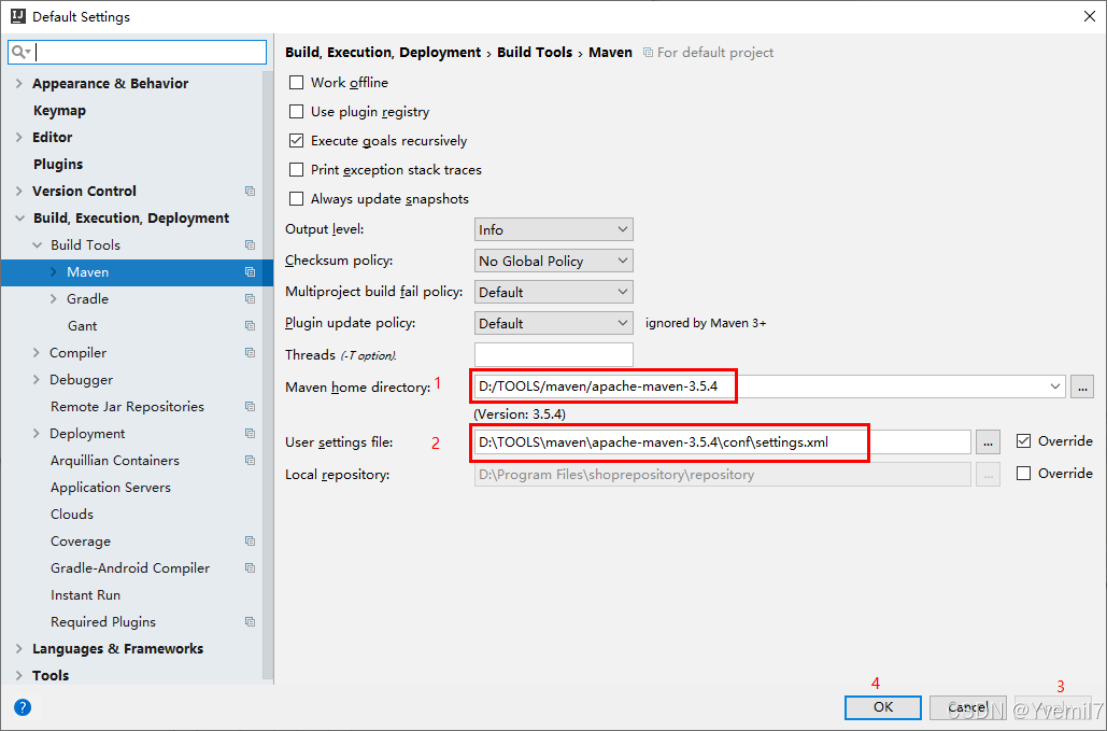Expand the Tools section arrow
The width and height of the screenshot is (1108, 731).
pos(19,675)
